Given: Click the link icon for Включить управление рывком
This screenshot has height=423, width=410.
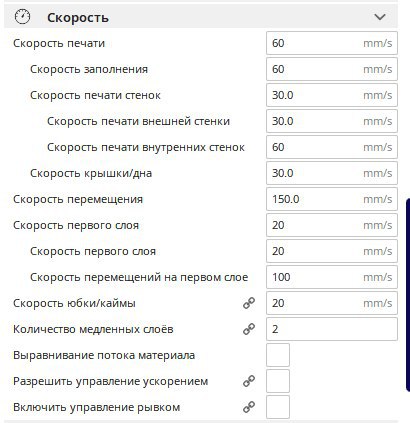Looking at the screenshot, I should pos(249,407).
